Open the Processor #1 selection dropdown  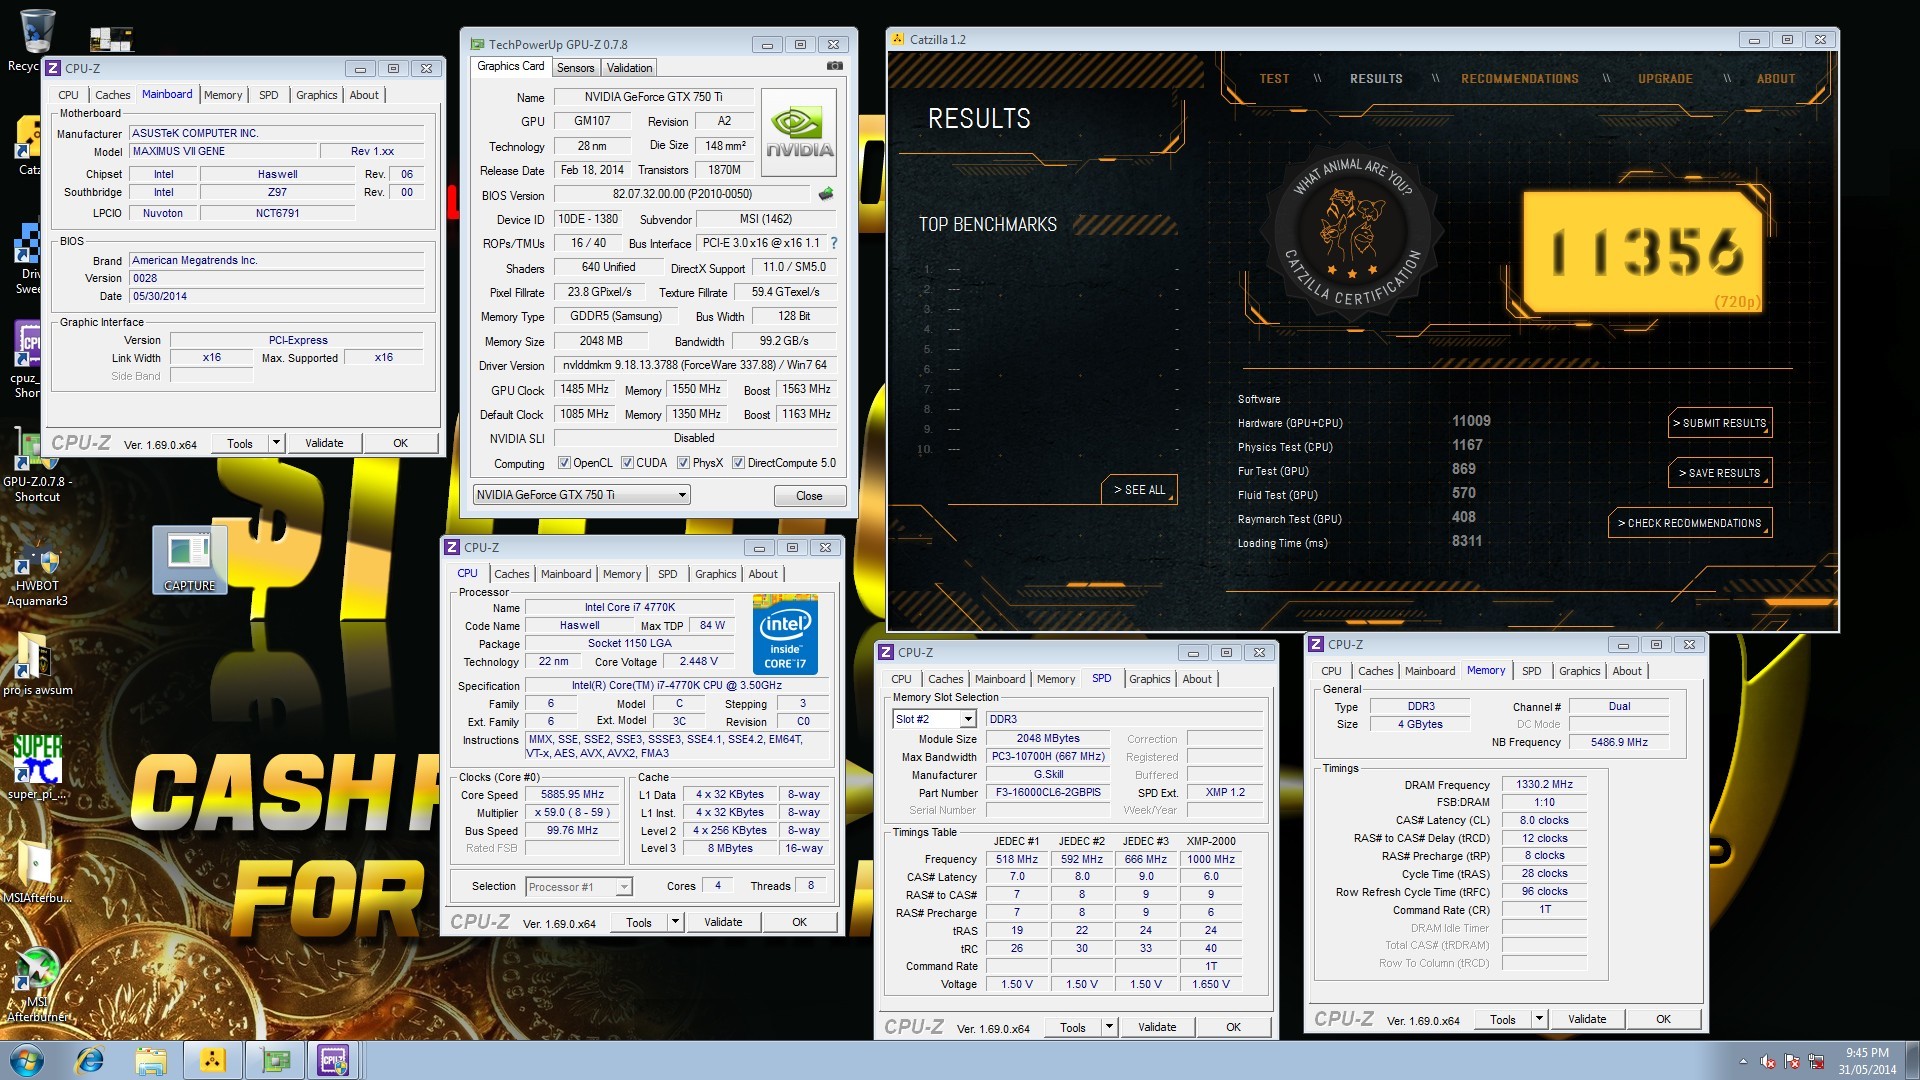579,887
